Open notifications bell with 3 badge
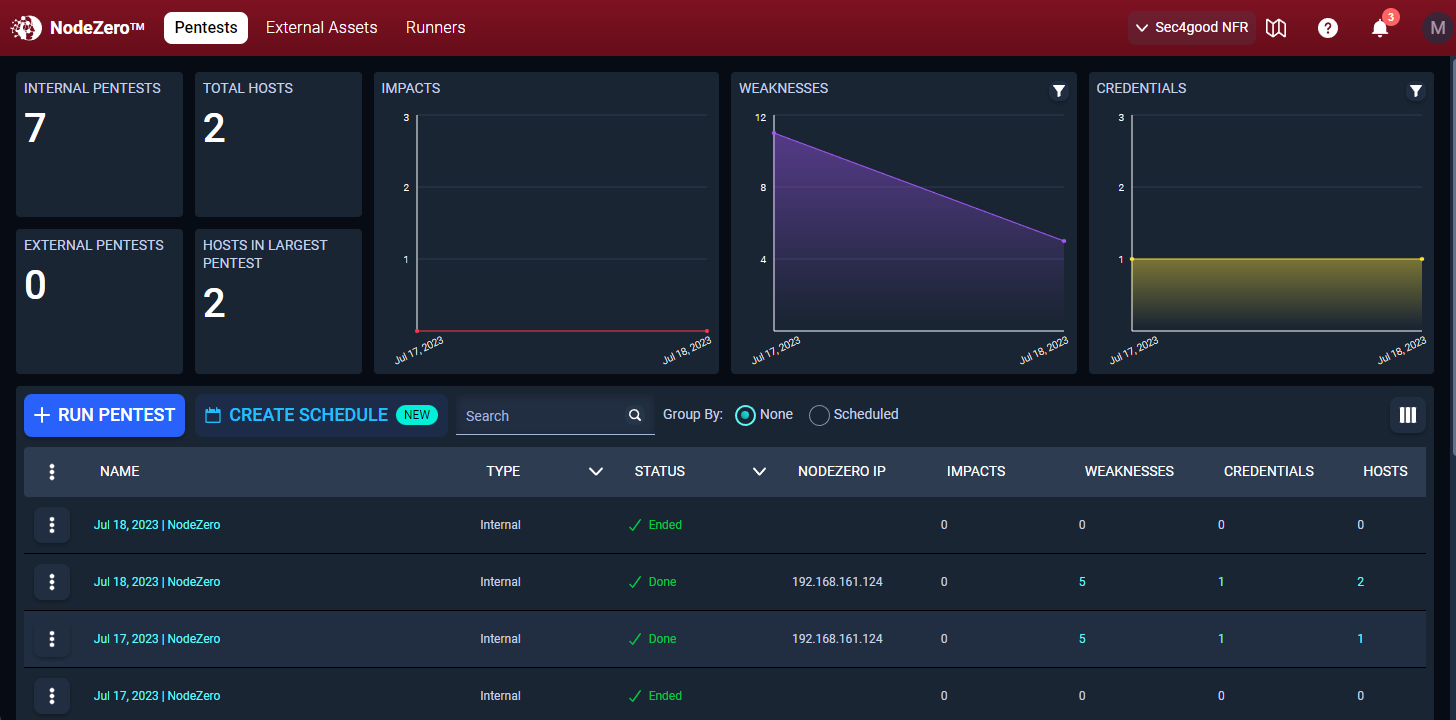This screenshot has width=1456, height=720. (1380, 28)
